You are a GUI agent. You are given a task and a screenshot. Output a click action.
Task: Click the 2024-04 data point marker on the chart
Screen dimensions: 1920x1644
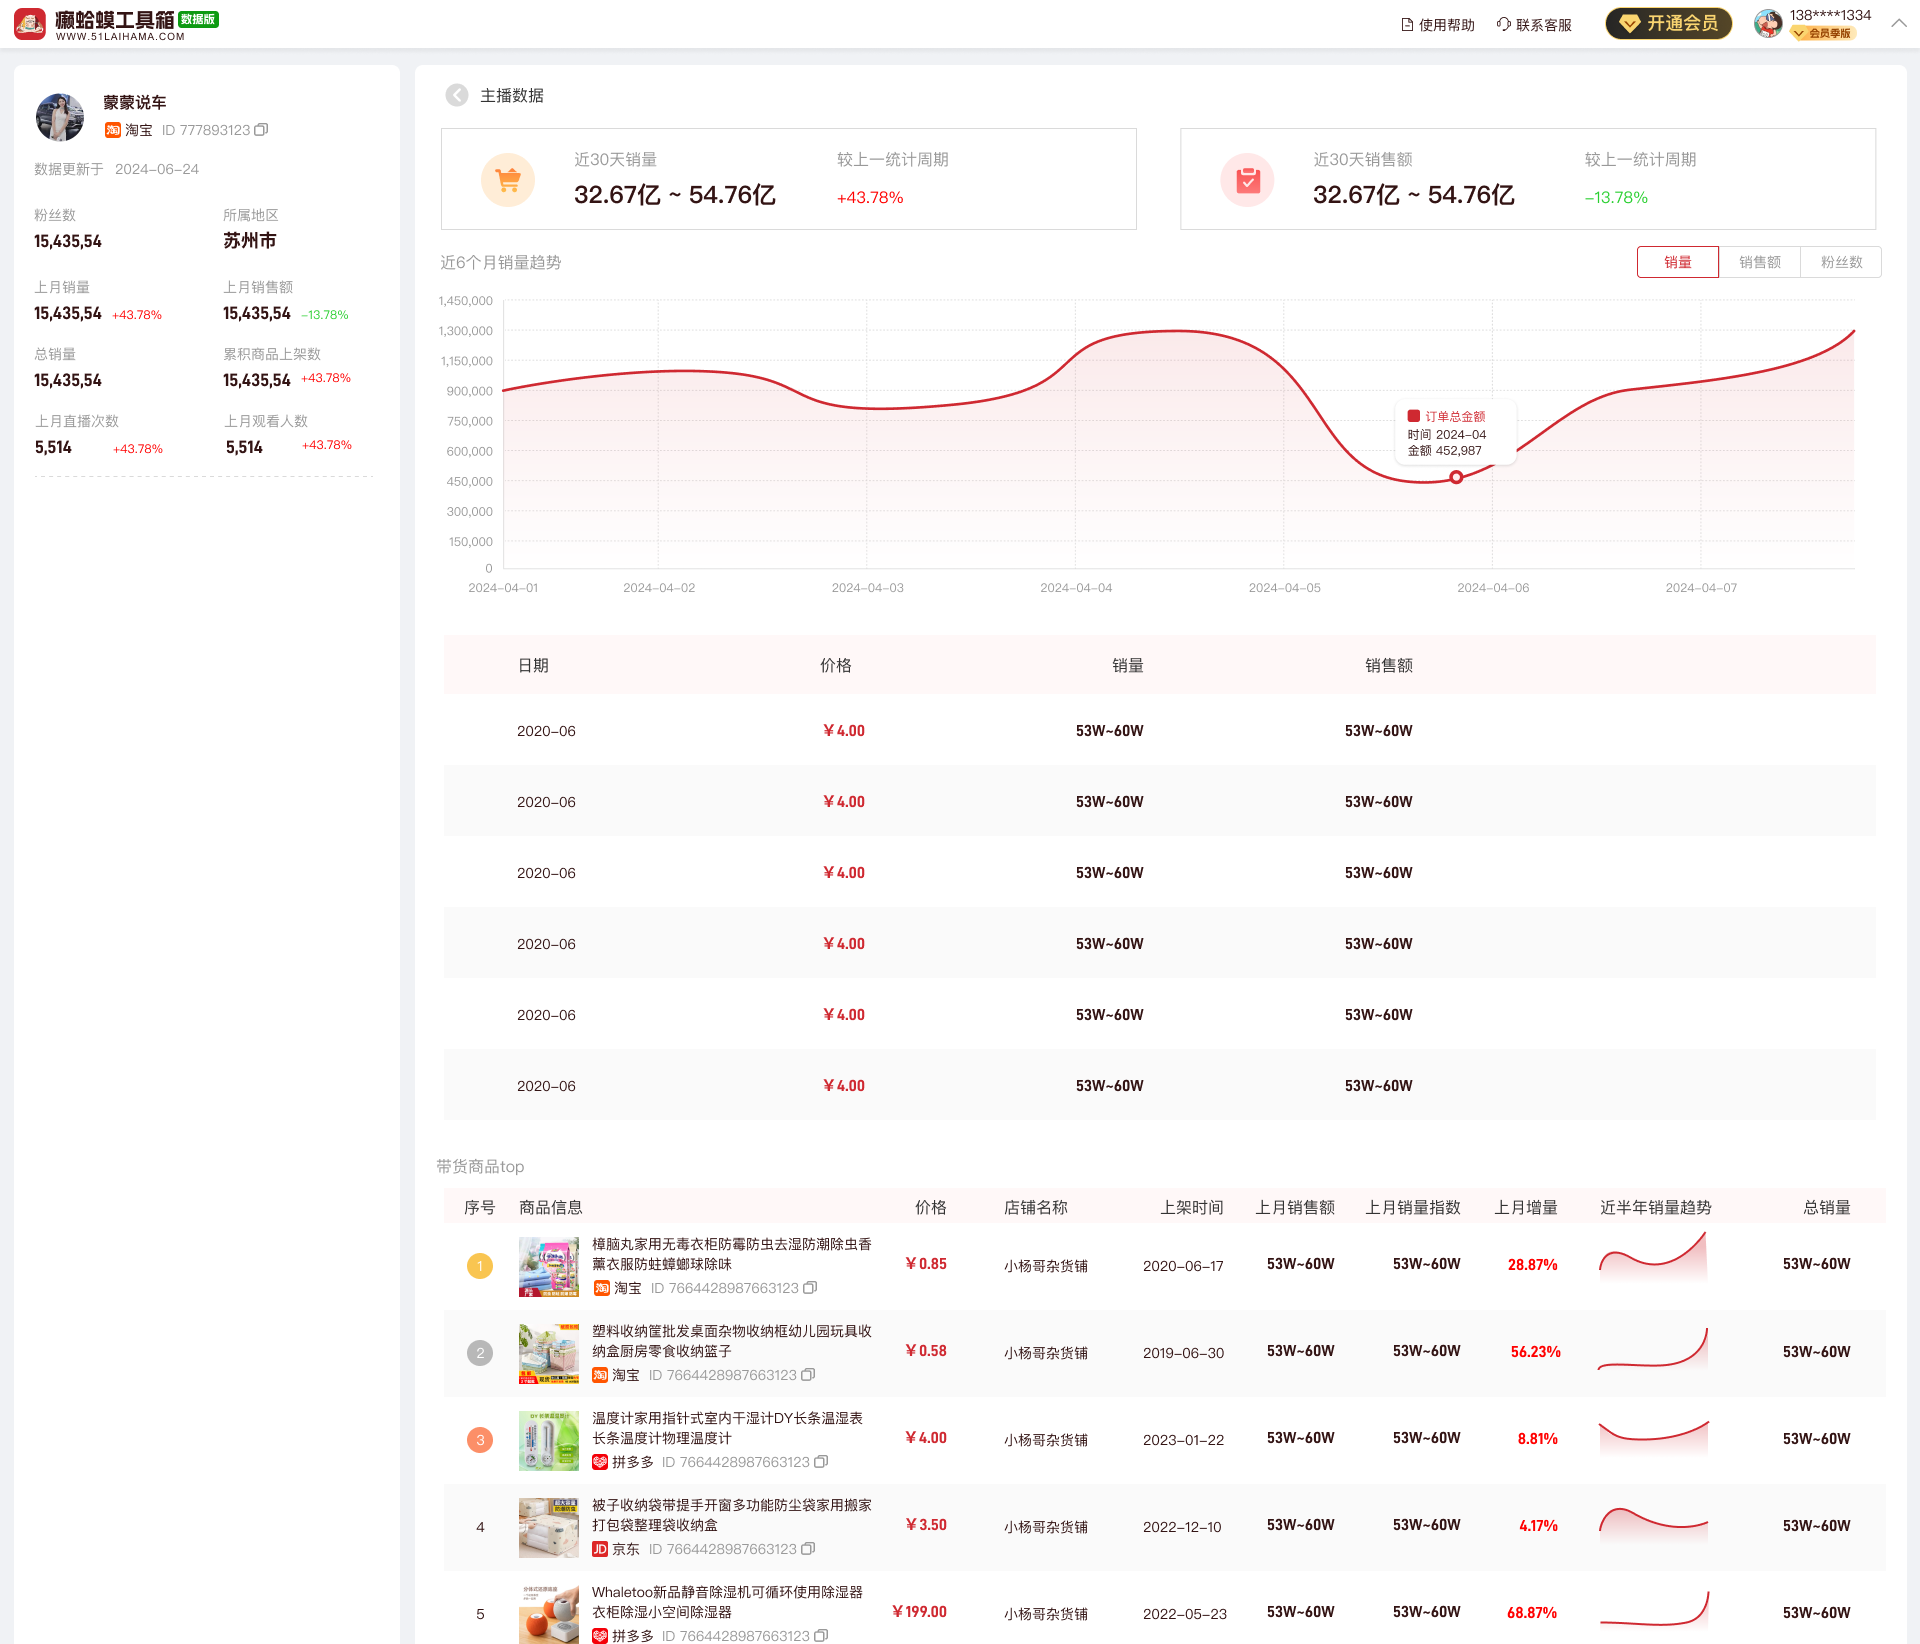pos(1456,477)
